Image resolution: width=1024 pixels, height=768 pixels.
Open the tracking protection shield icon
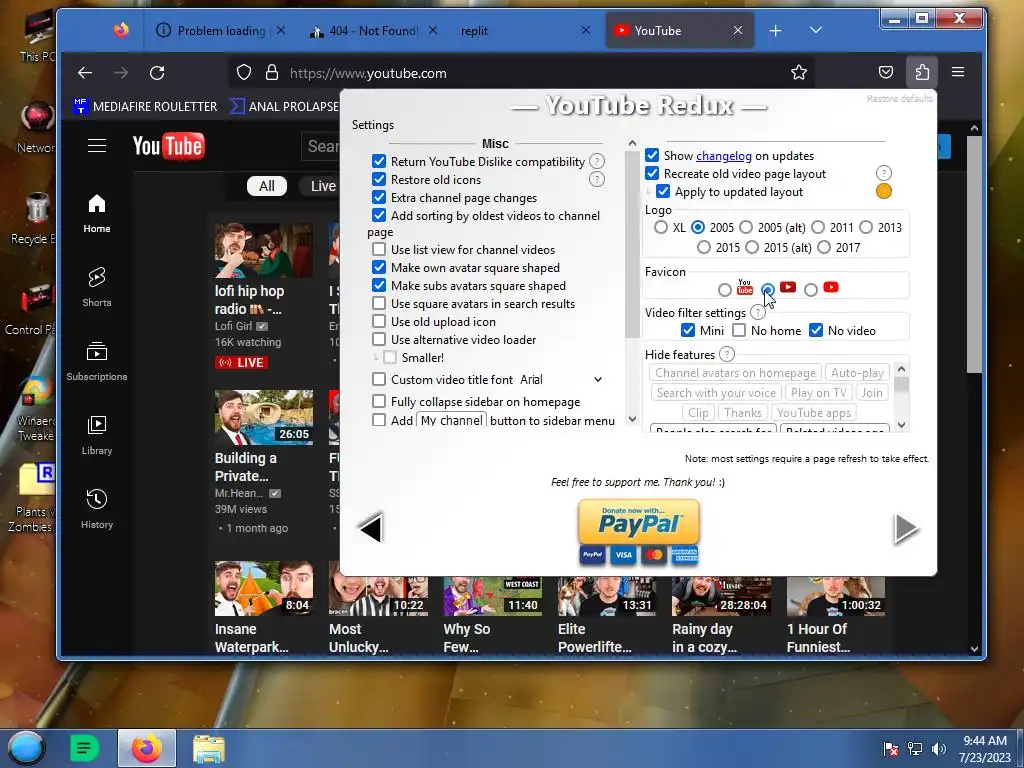[244, 72]
